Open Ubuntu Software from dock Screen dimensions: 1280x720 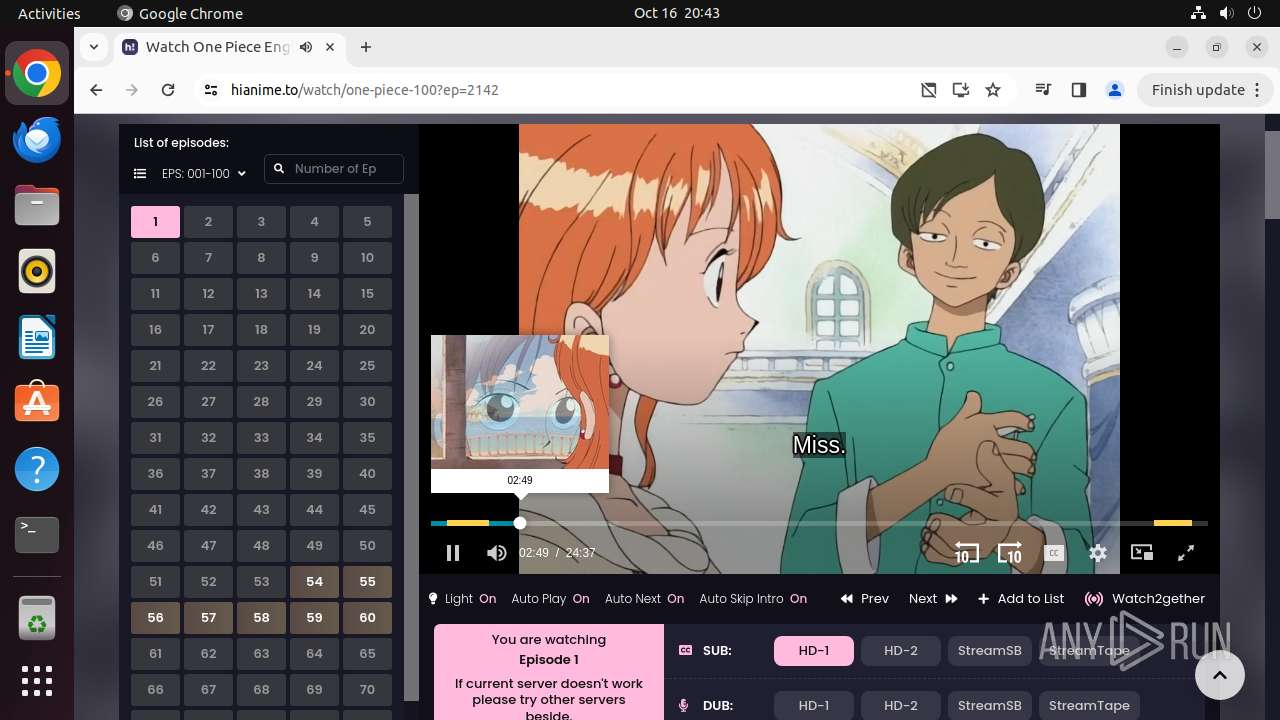coord(37,403)
